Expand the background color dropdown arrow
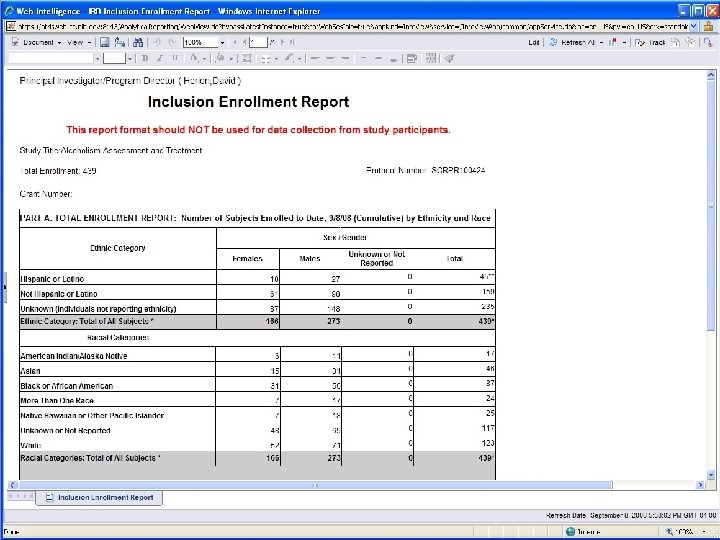 tap(231, 59)
